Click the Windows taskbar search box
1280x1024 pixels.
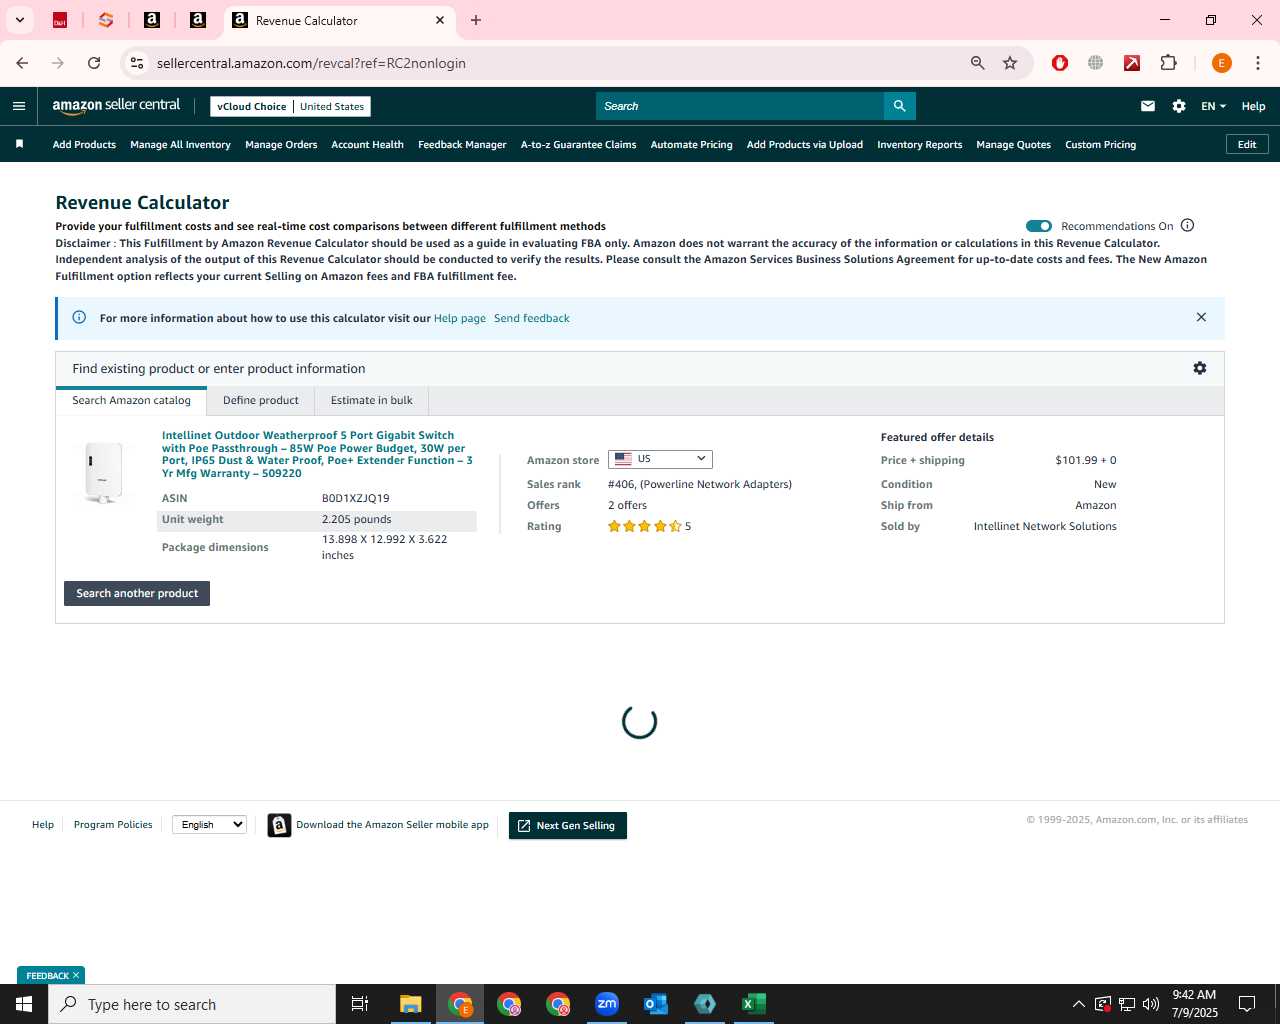(x=192, y=1004)
